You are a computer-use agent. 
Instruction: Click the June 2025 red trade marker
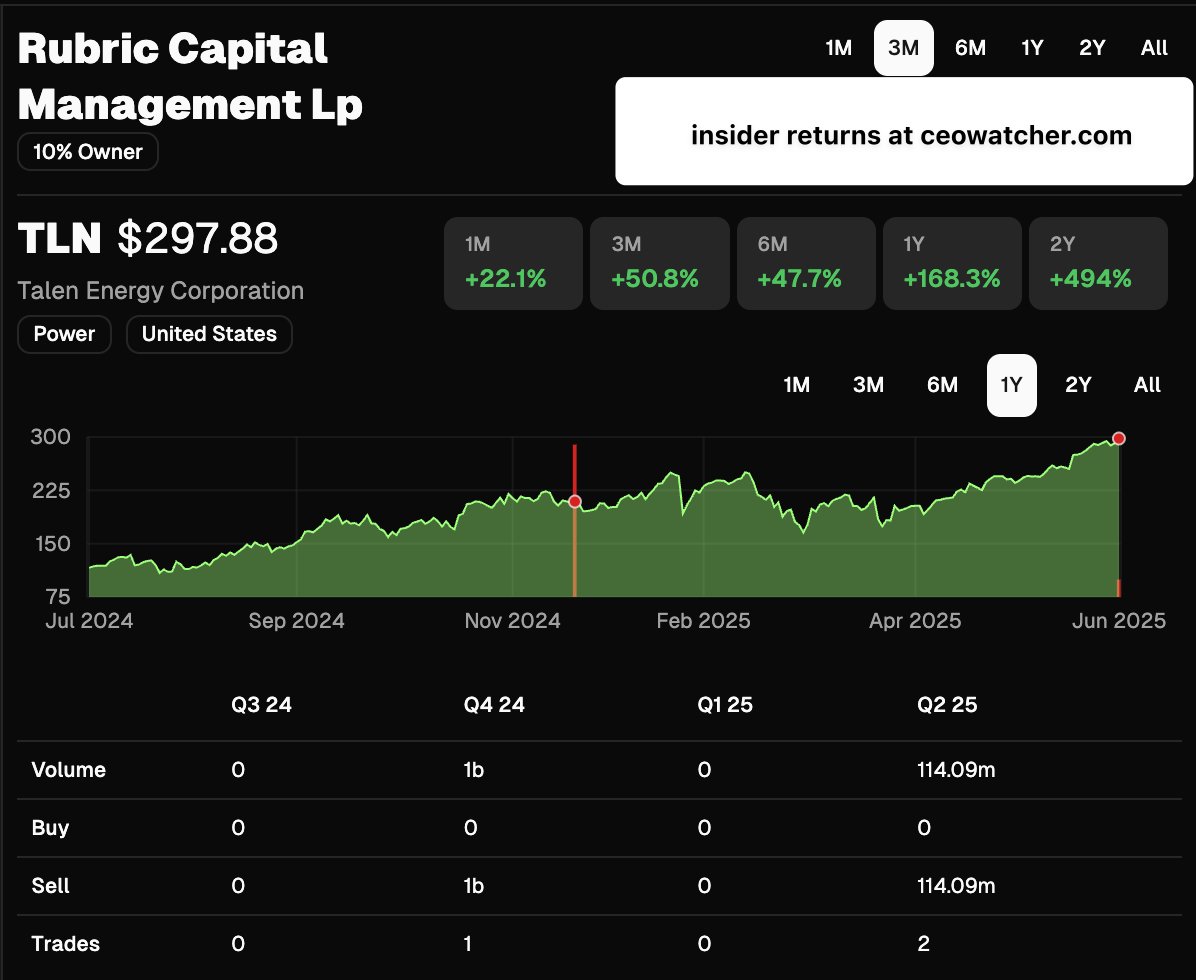click(1119, 439)
